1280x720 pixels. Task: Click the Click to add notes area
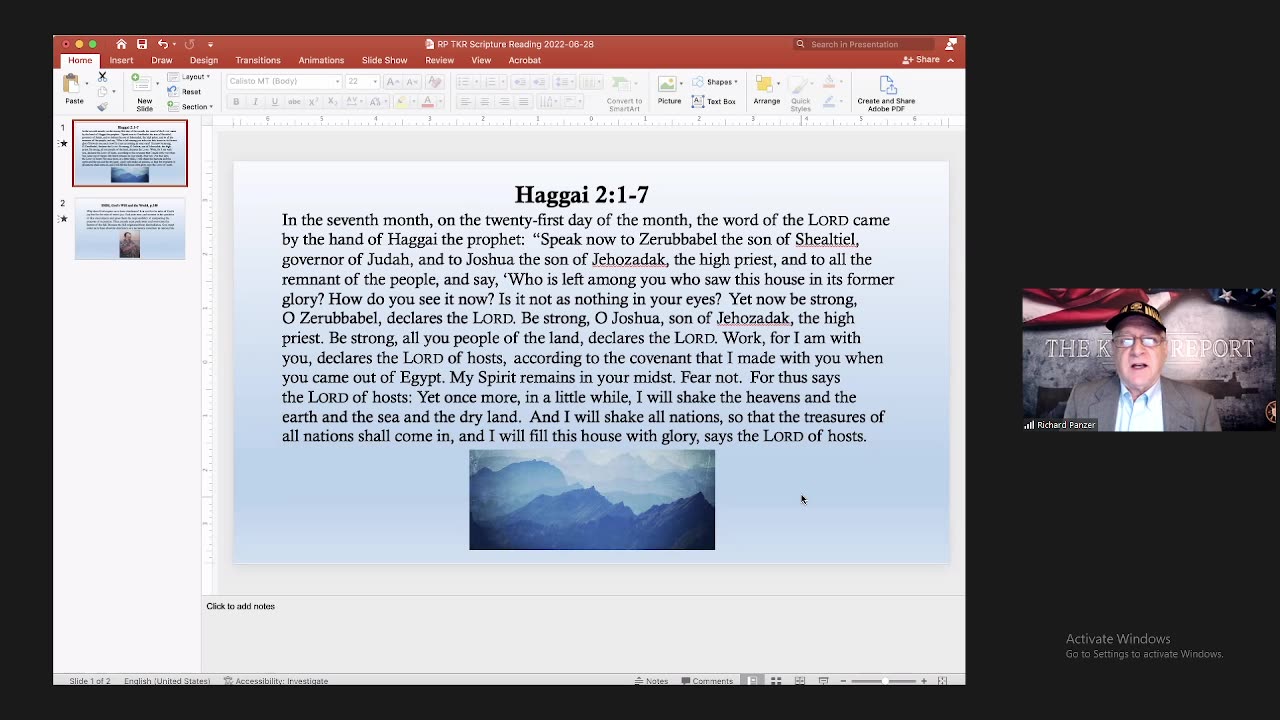click(x=240, y=606)
